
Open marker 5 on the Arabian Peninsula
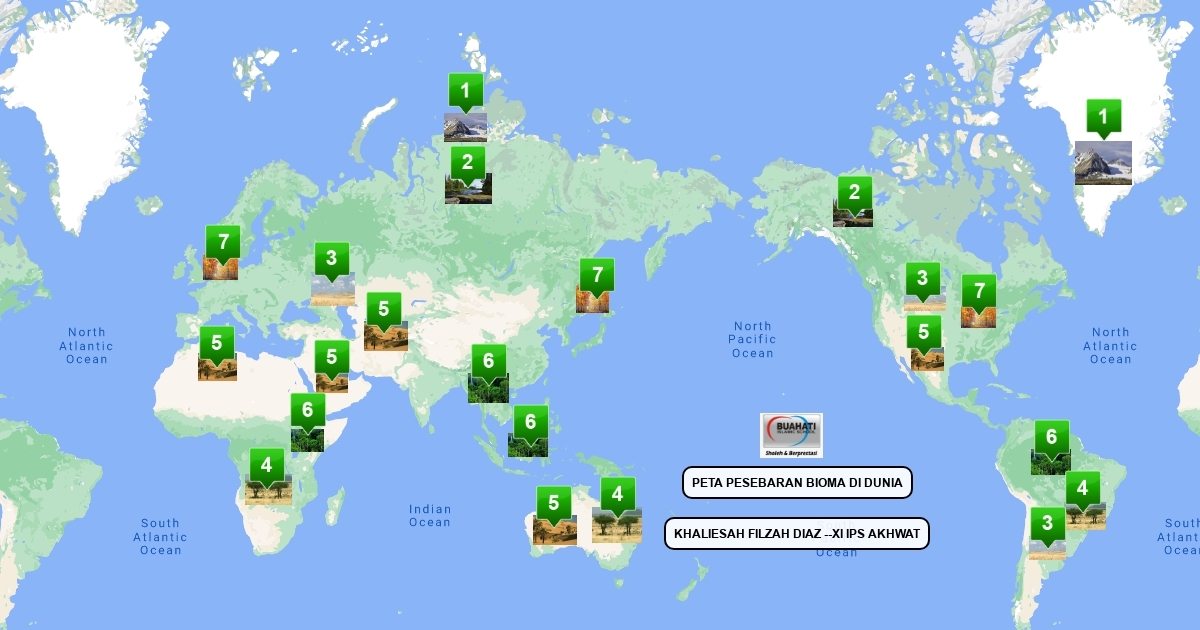coord(332,357)
